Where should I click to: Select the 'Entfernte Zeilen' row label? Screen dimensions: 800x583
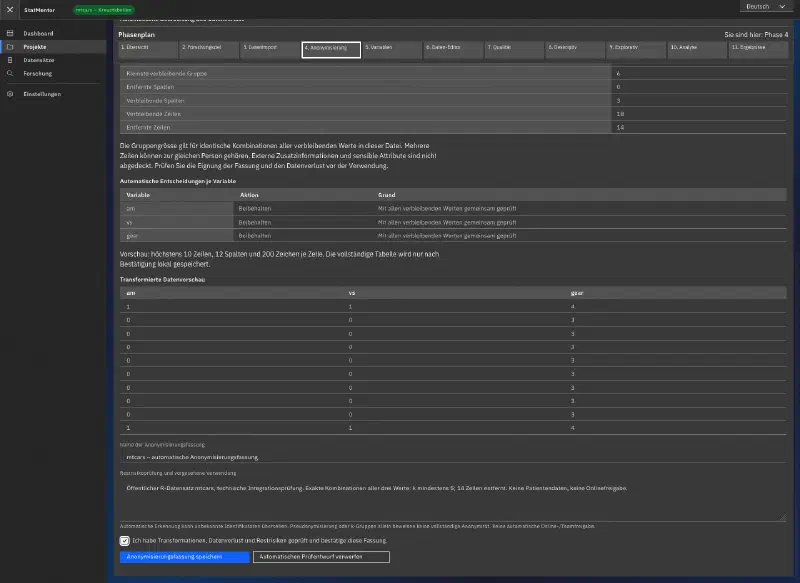click(148, 128)
